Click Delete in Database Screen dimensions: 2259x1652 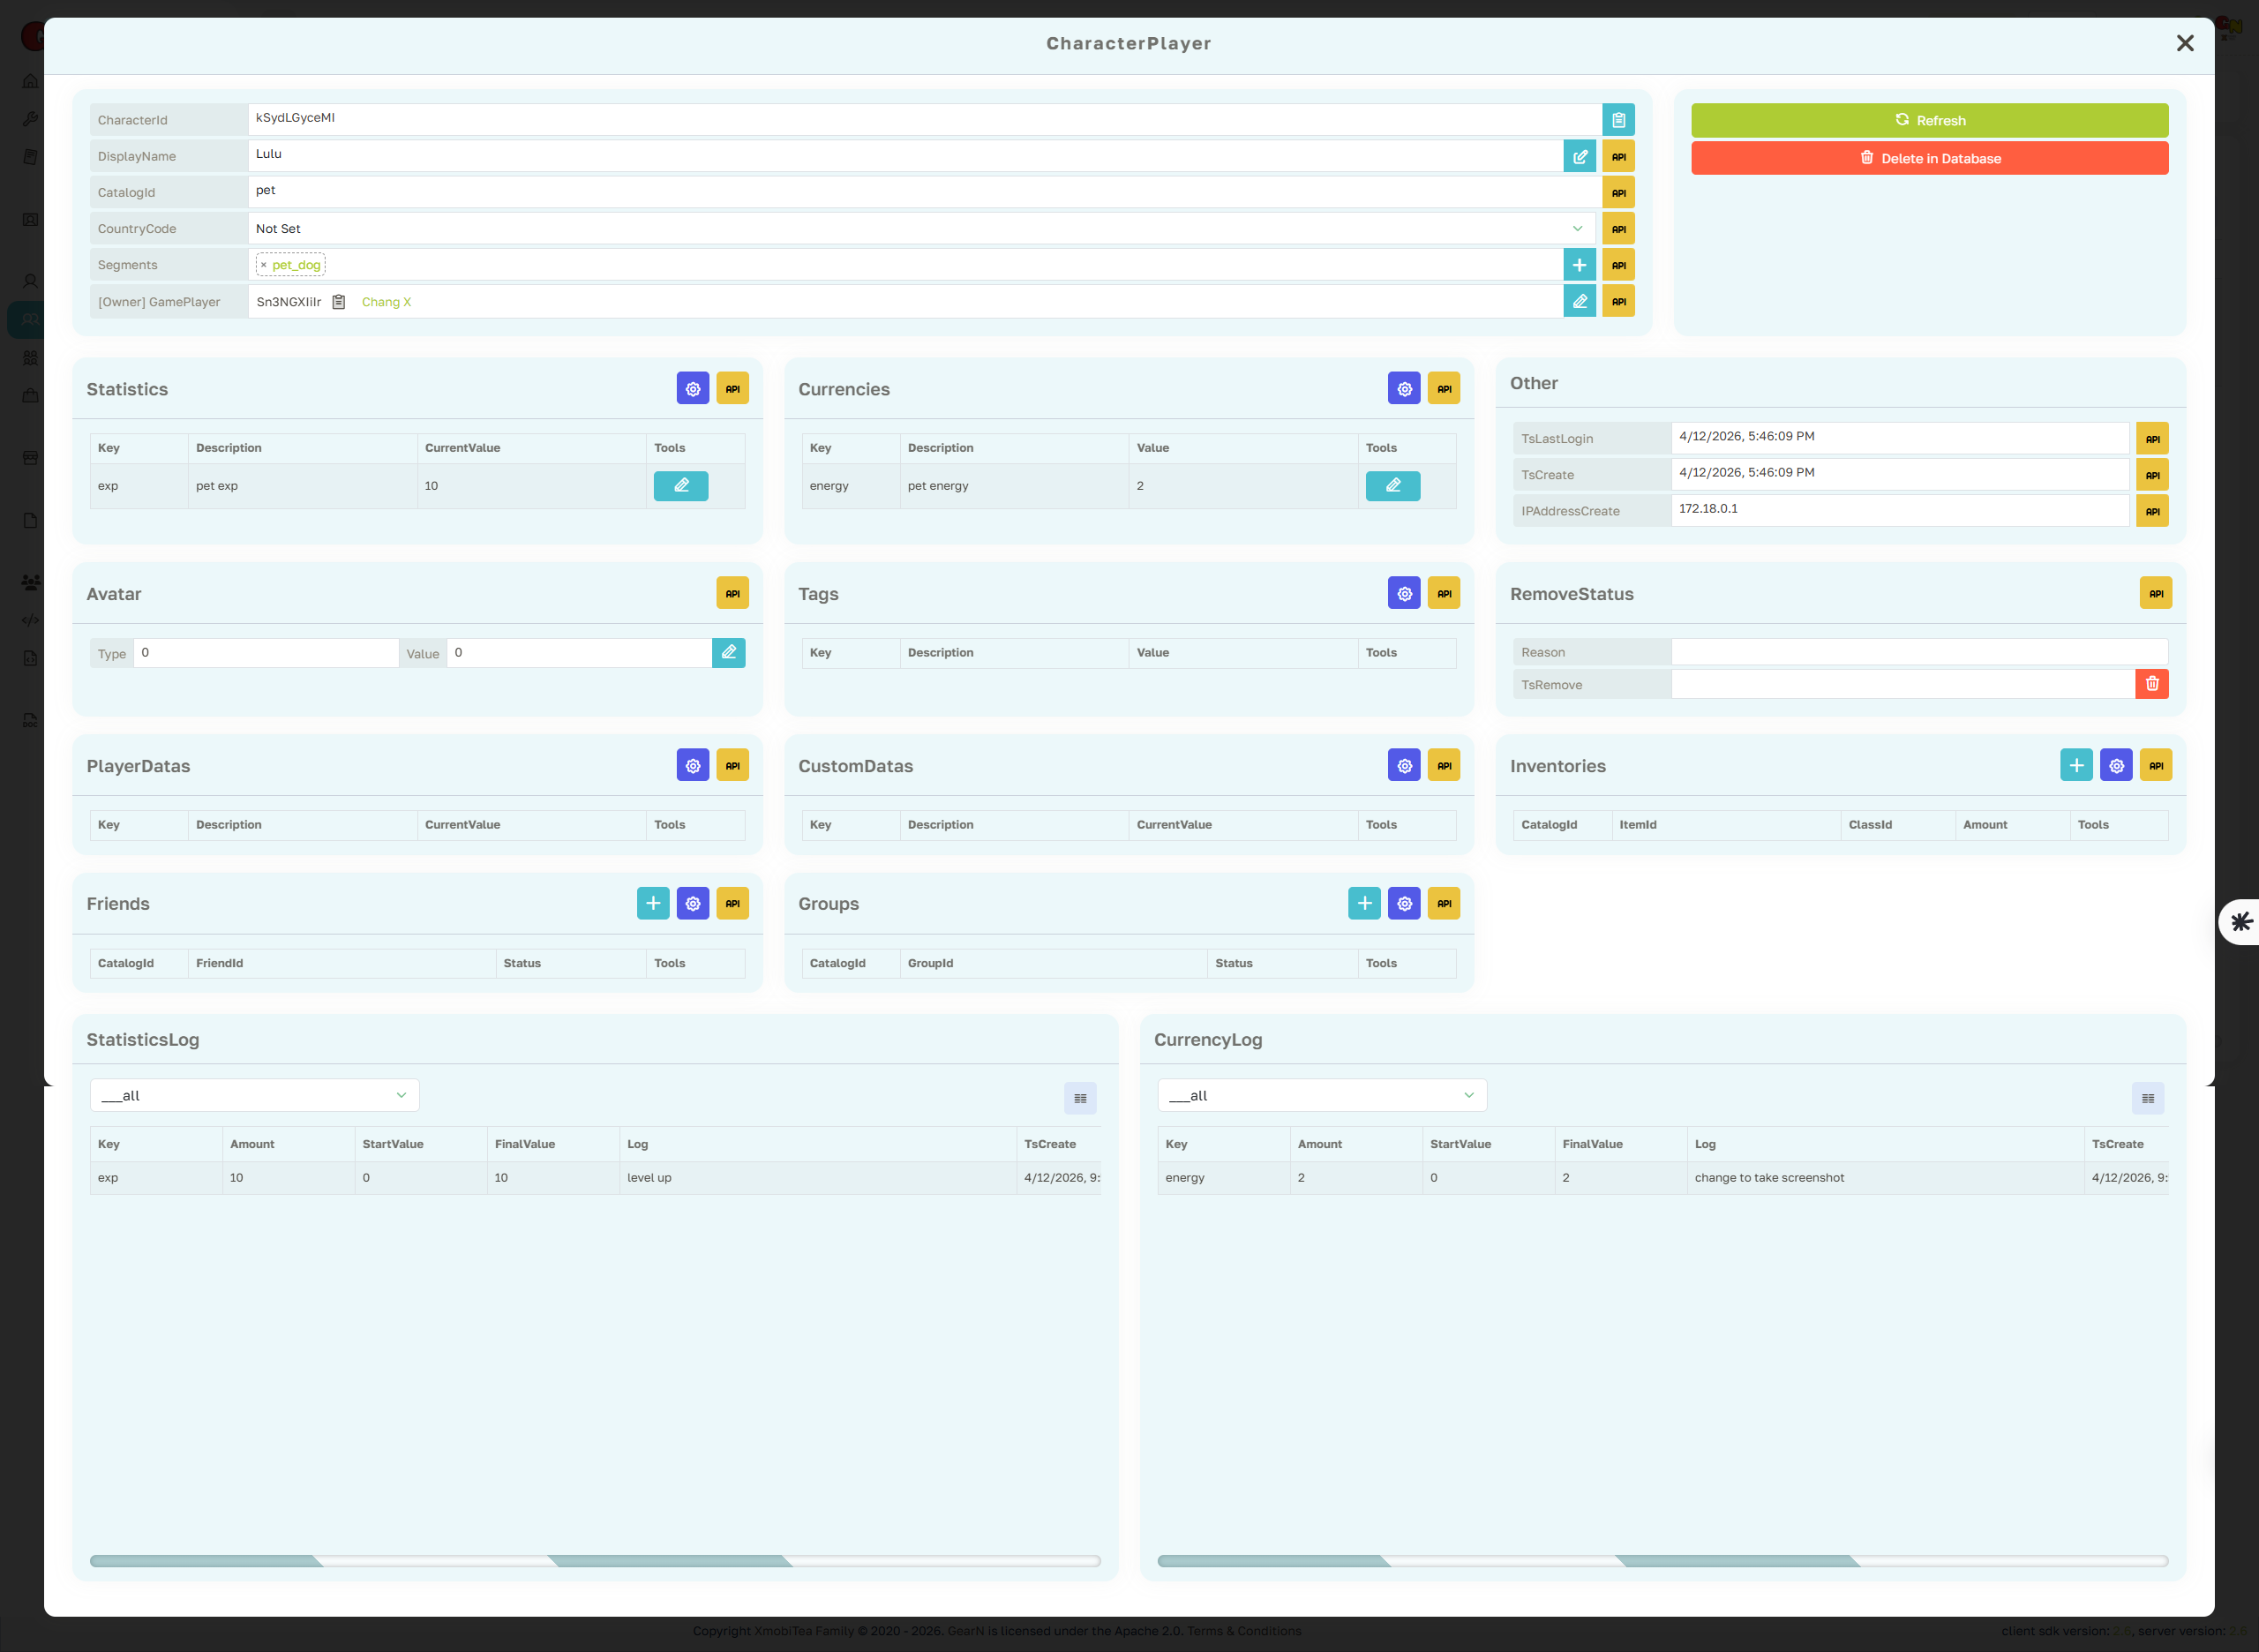tap(1929, 157)
